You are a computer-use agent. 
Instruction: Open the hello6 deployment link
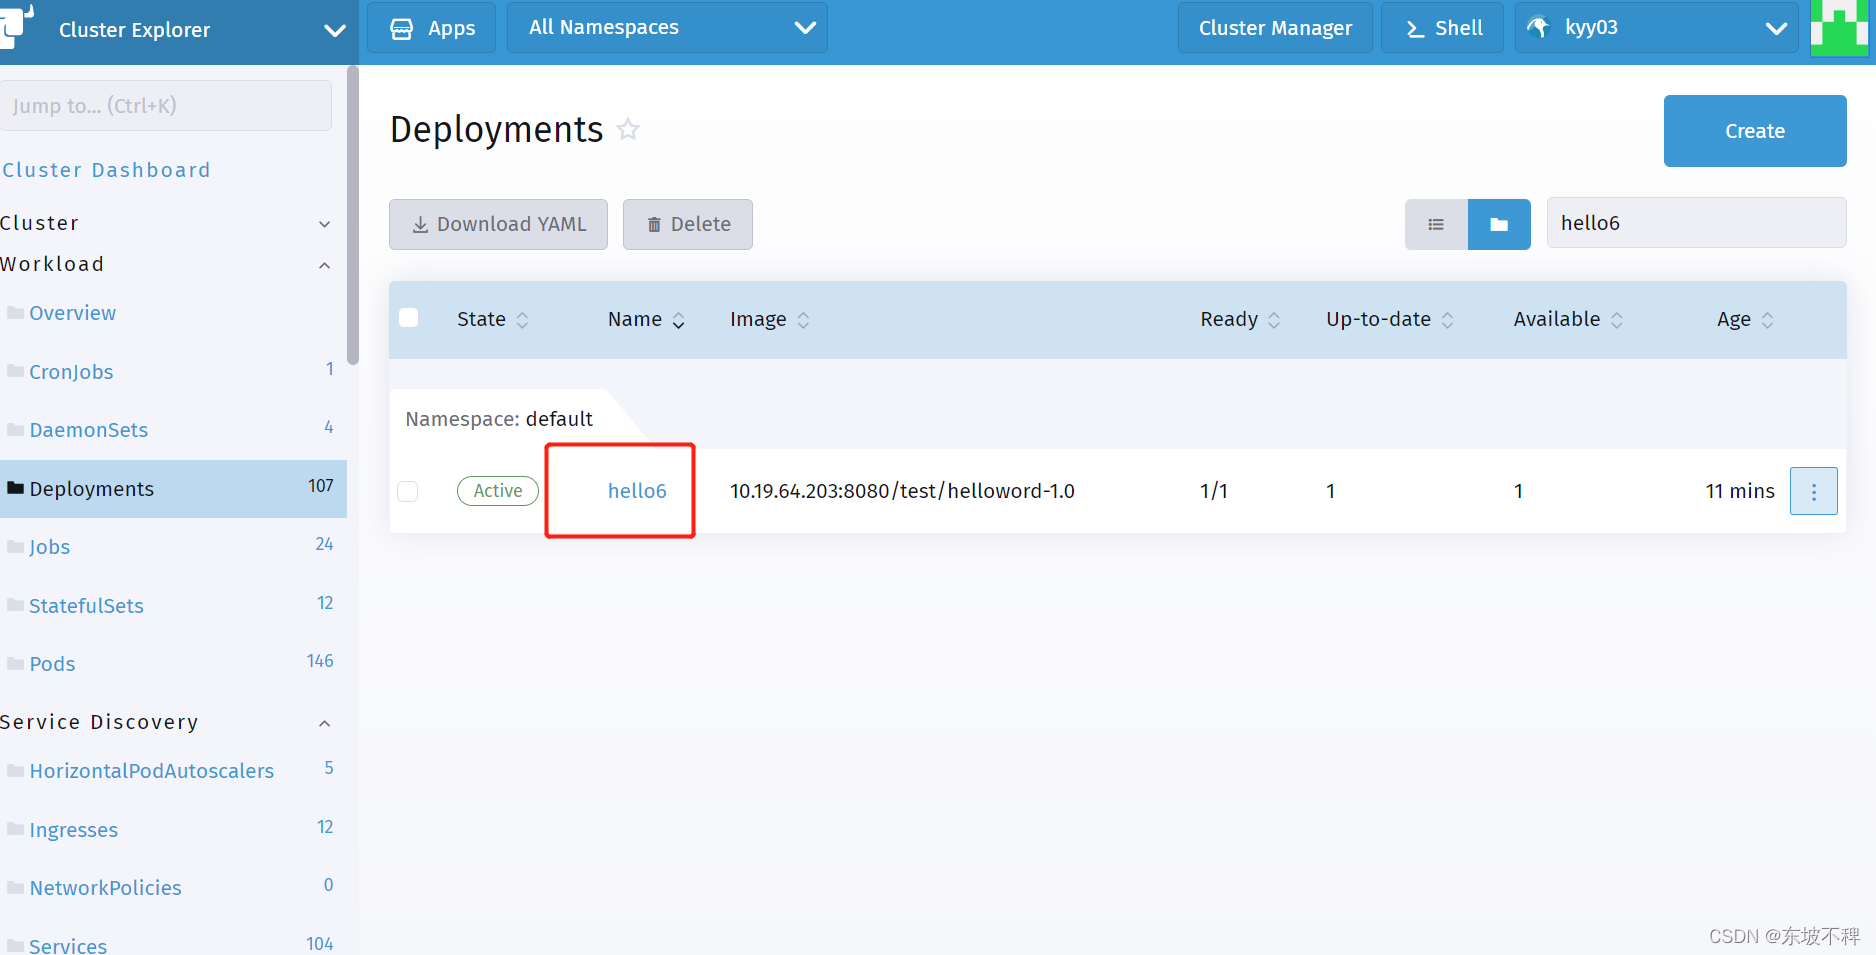637,491
